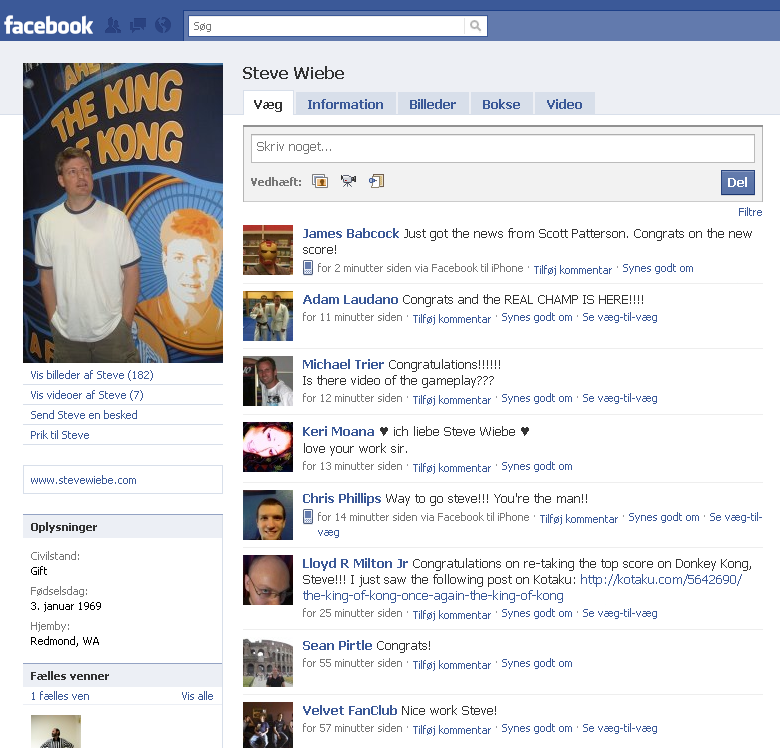The image size is (780, 748).
Task: Click the 'Oplysninger' section header
Action: 122,527
